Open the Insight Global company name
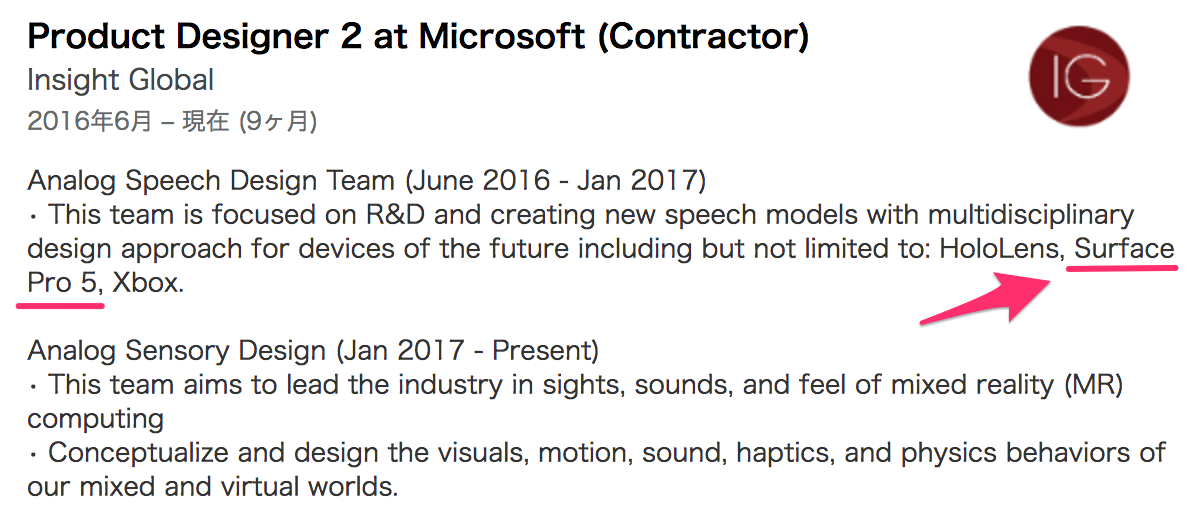The height and width of the screenshot is (524, 1200). (120, 80)
